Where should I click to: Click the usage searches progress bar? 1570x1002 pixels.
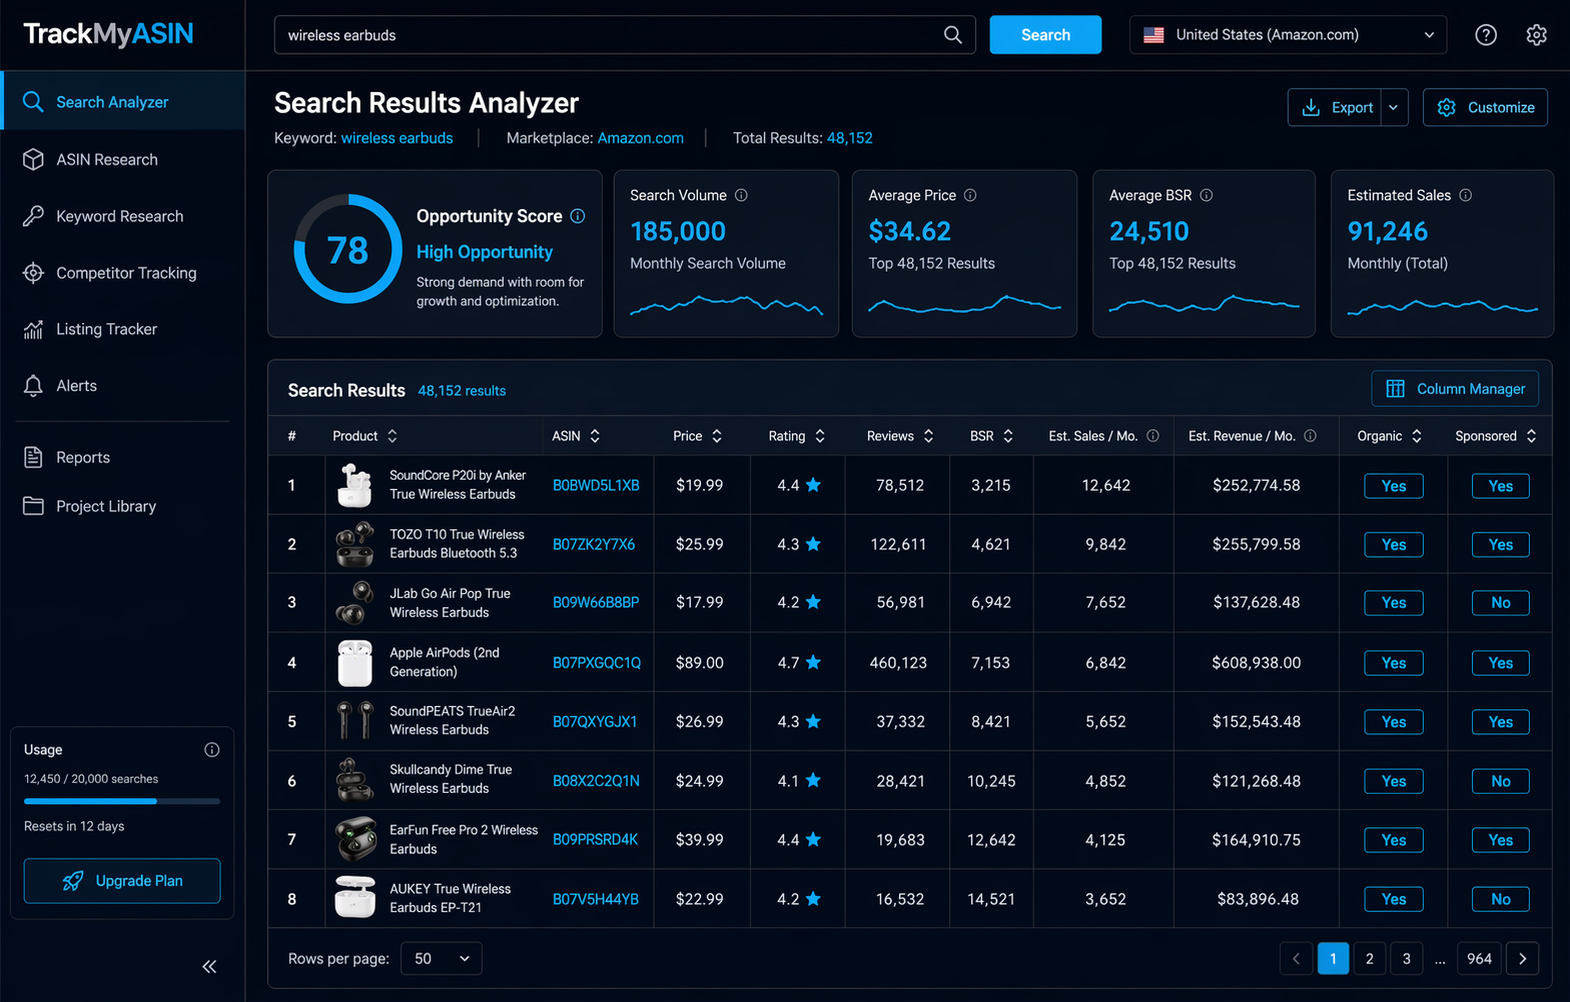[122, 801]
